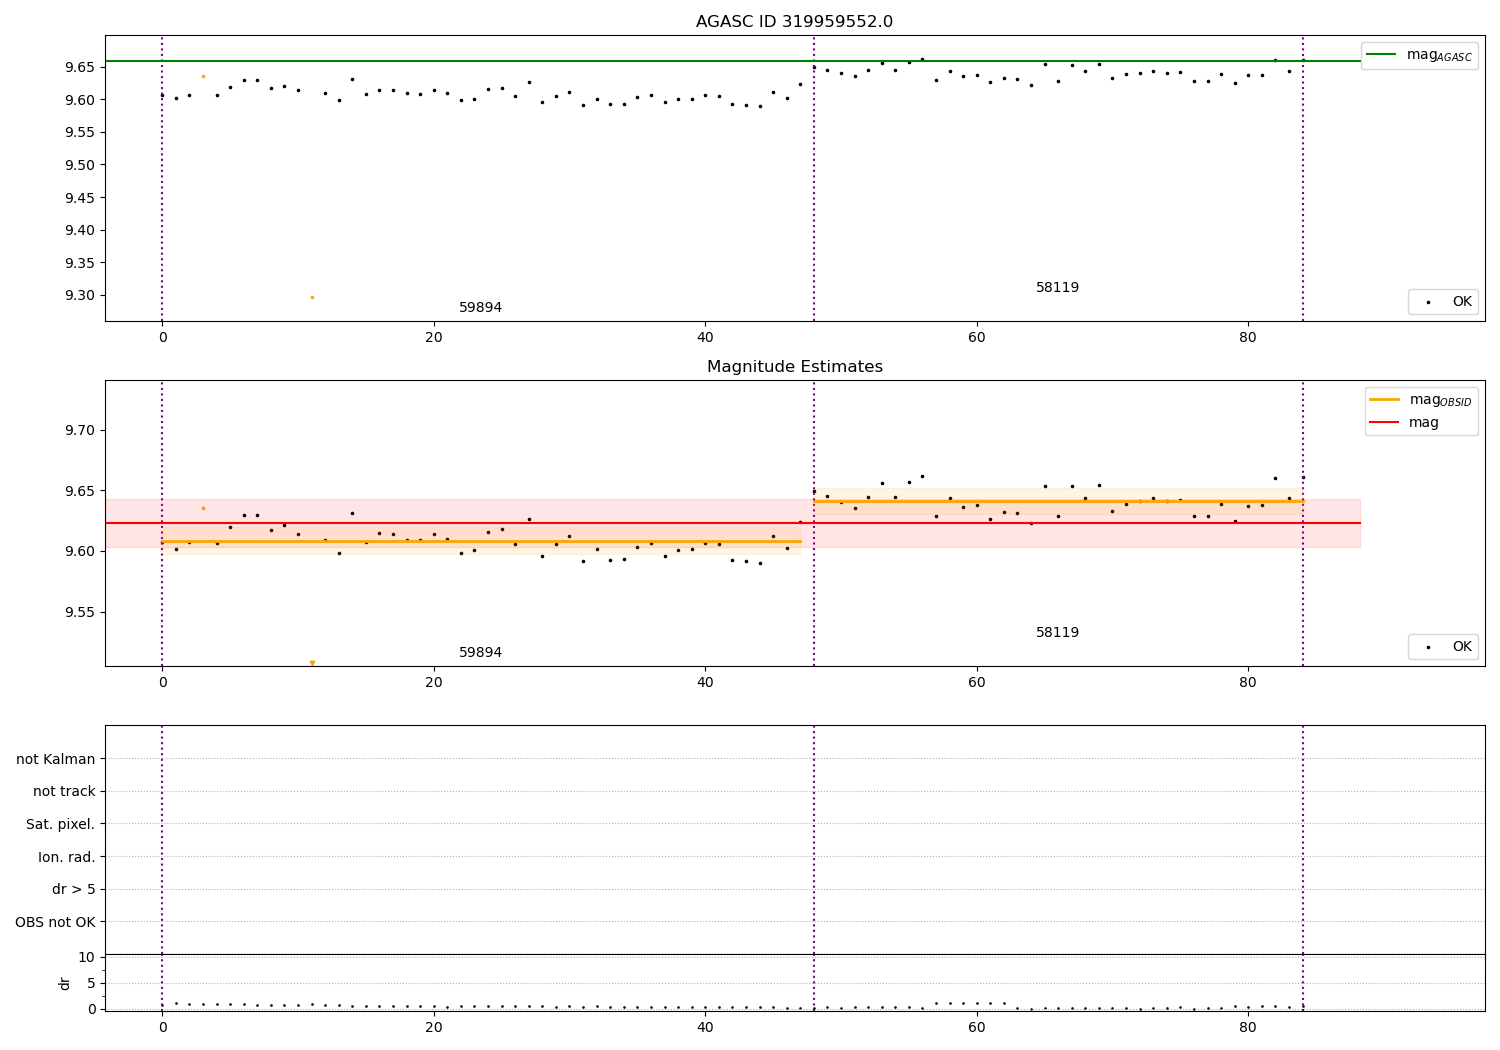1500x1050 pixels.
Task: Click the 'dr' y-axis label
Action: 65,983
